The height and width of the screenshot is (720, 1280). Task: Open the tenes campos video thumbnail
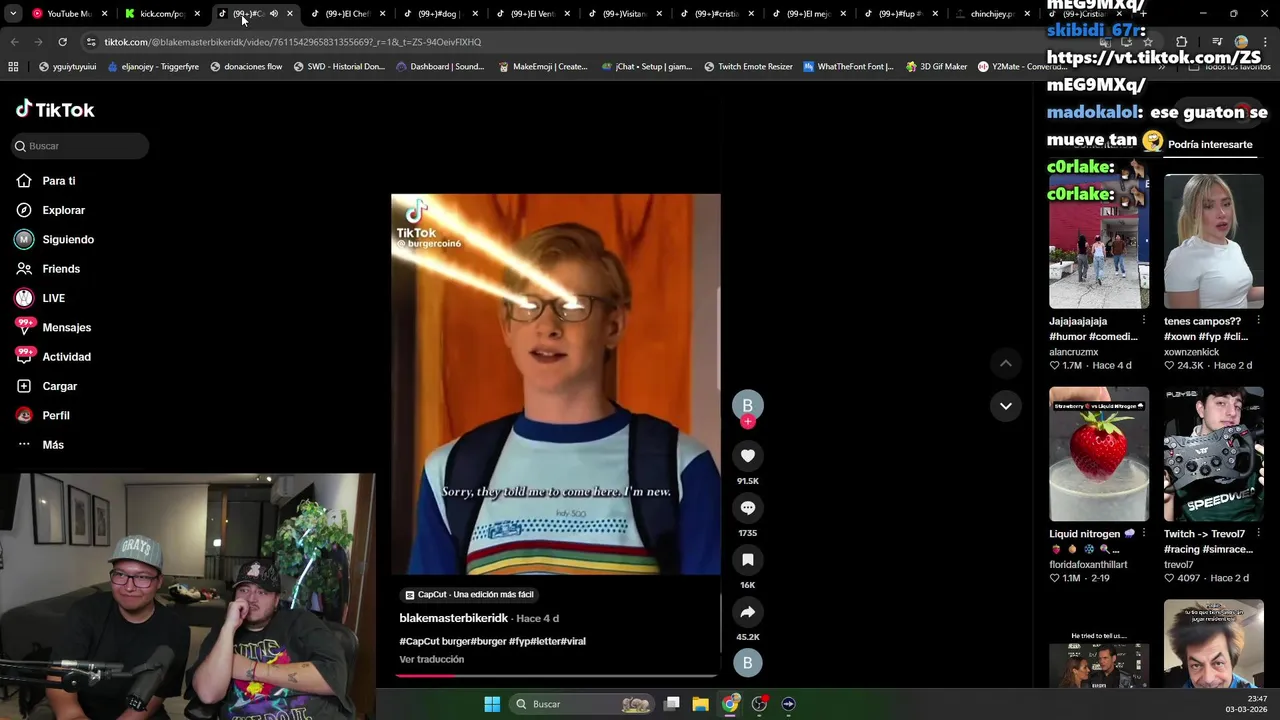coord(1213,241)
